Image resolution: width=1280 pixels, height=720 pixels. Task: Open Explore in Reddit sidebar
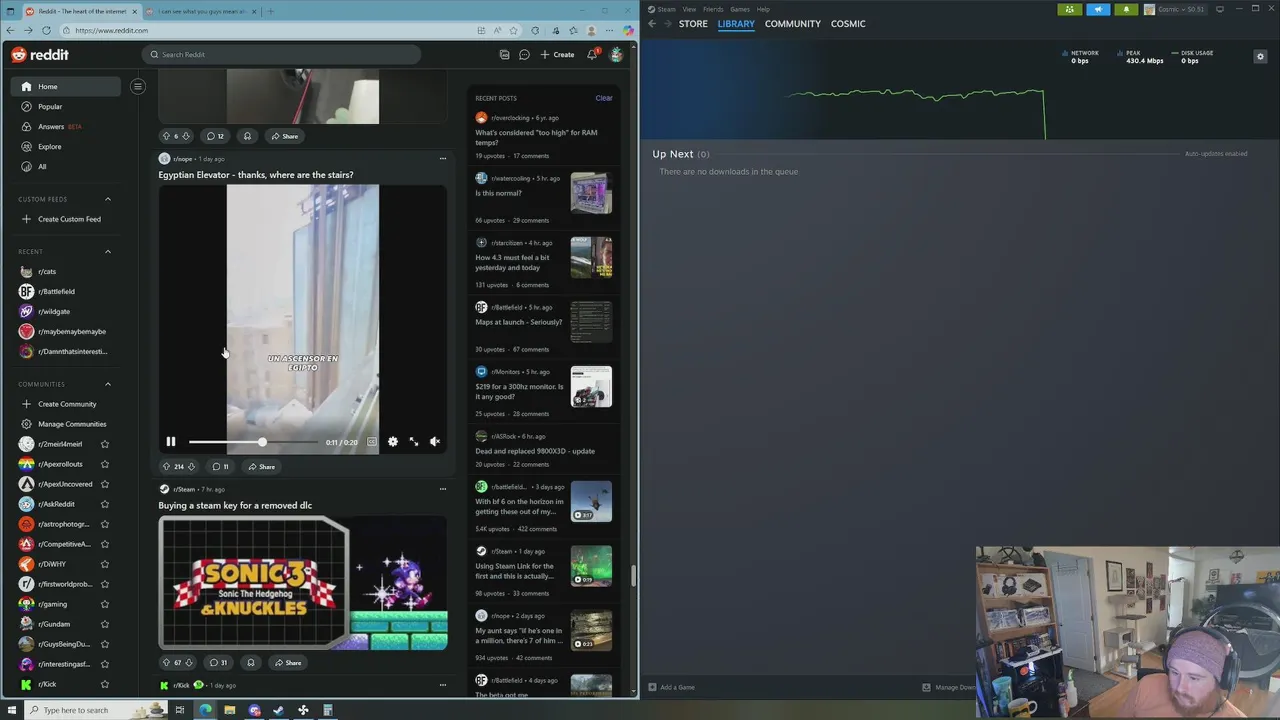point(66,147)
